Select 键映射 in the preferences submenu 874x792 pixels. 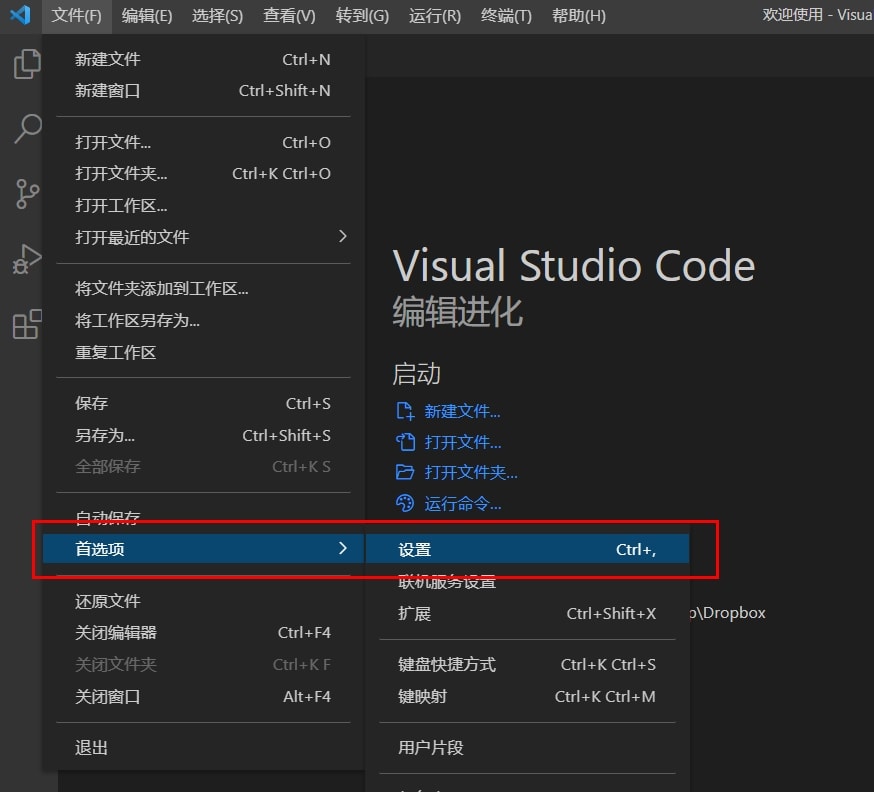(x=527, y=696)
